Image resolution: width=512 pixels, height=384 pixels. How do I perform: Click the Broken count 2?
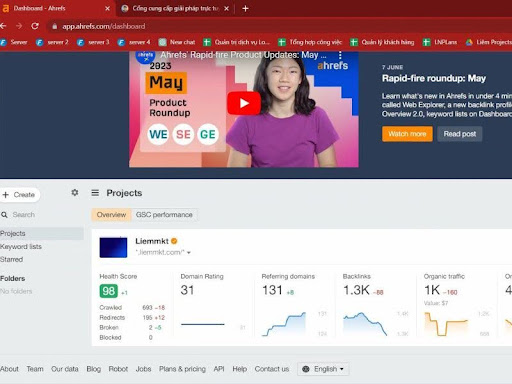click(151, 327)
